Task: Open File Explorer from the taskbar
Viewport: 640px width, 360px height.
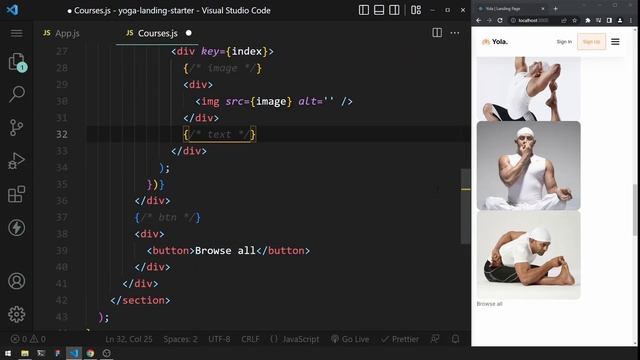Action: point(24,353)
